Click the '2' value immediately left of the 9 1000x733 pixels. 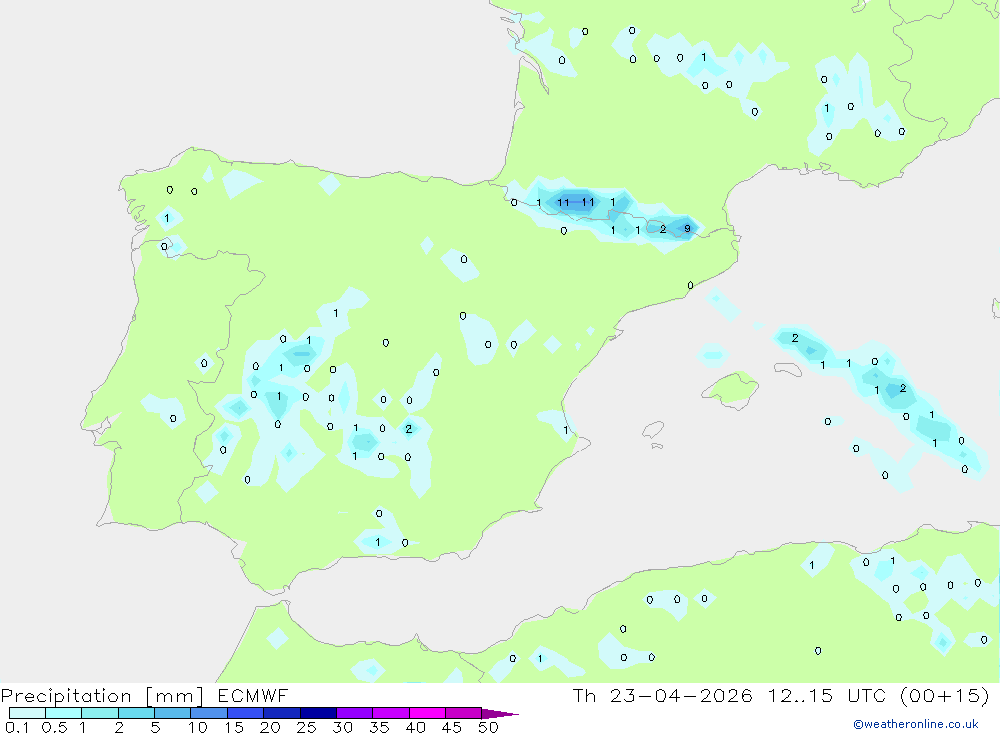coord(663,228)
